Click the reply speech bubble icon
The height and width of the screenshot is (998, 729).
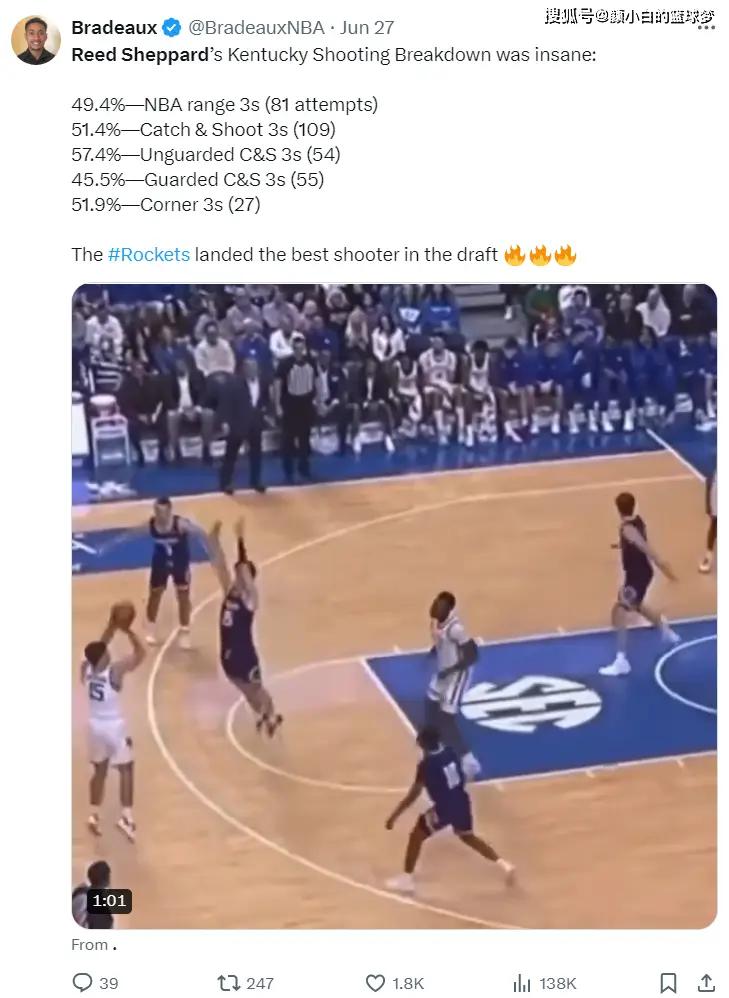click(x=82, y=983)
